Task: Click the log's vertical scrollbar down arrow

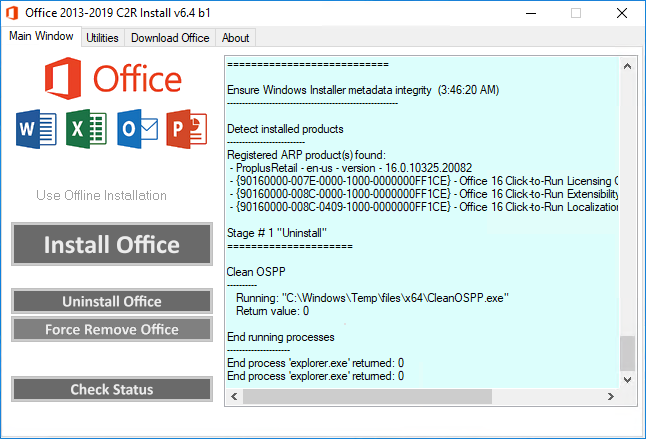Action: pos(626,380)
